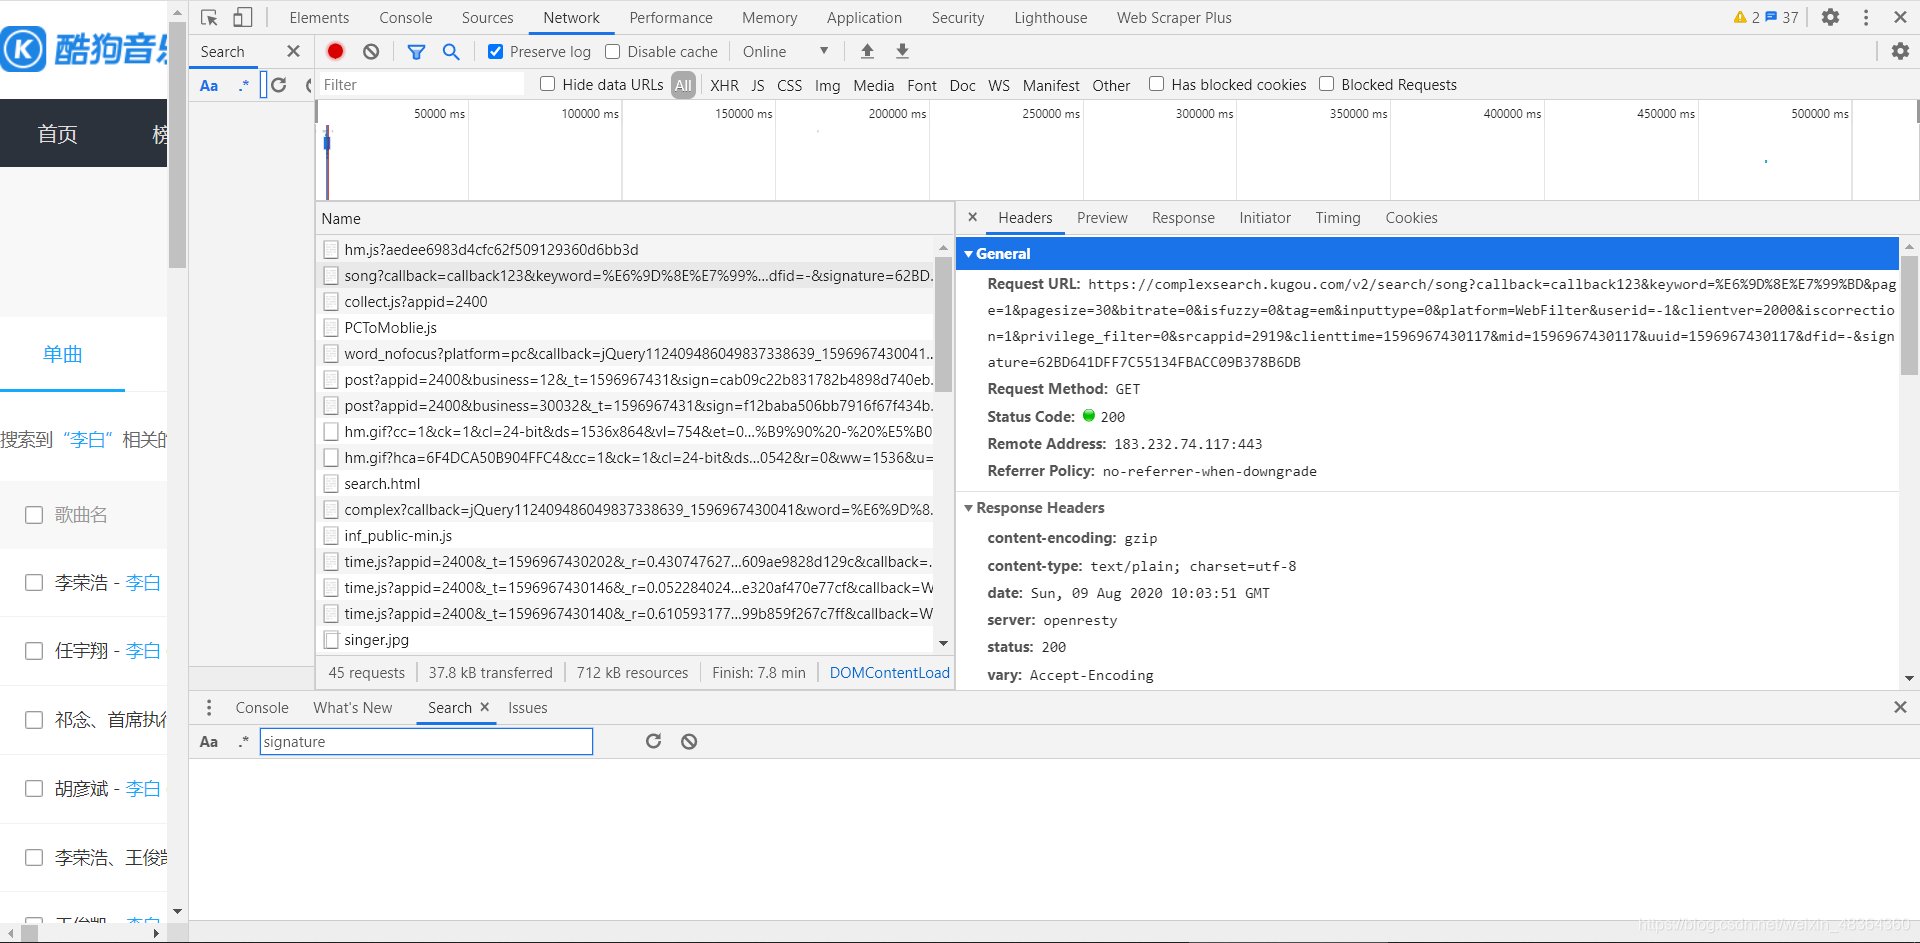Open the drawer kebab menu
This screenshot has height=943, width=1920.
209,707
